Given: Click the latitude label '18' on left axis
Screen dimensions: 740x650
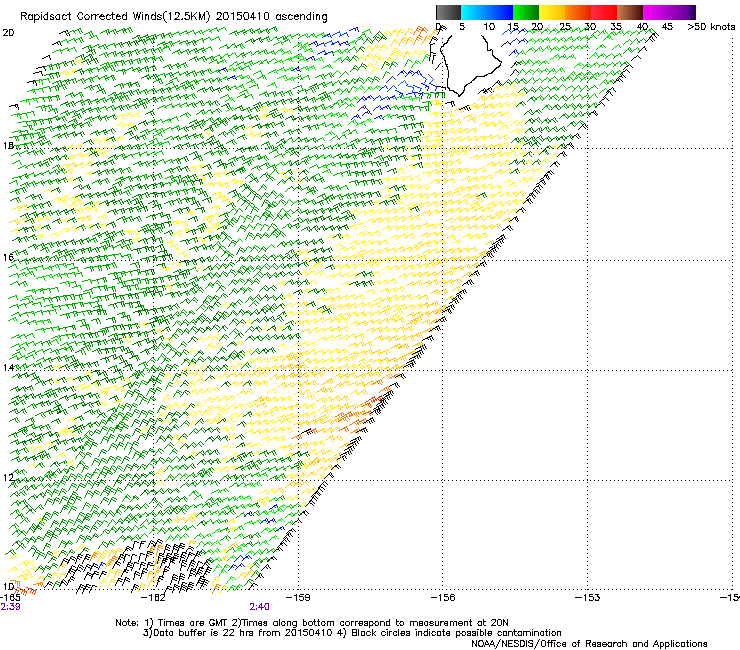Looking at the screenshot, I should pos(8,145).
